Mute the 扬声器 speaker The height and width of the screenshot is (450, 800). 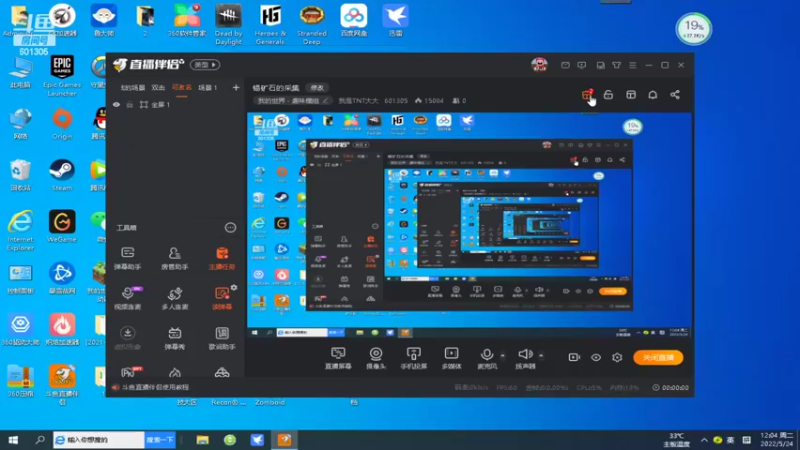pyautogui.click(x=525, y=358)
